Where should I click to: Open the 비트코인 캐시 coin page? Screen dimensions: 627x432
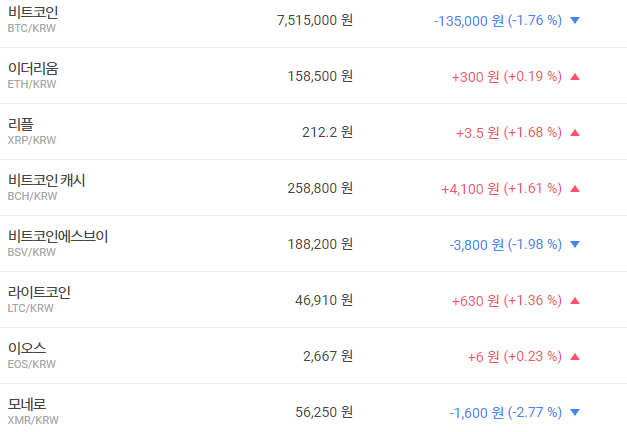click(x=46, y=180)
